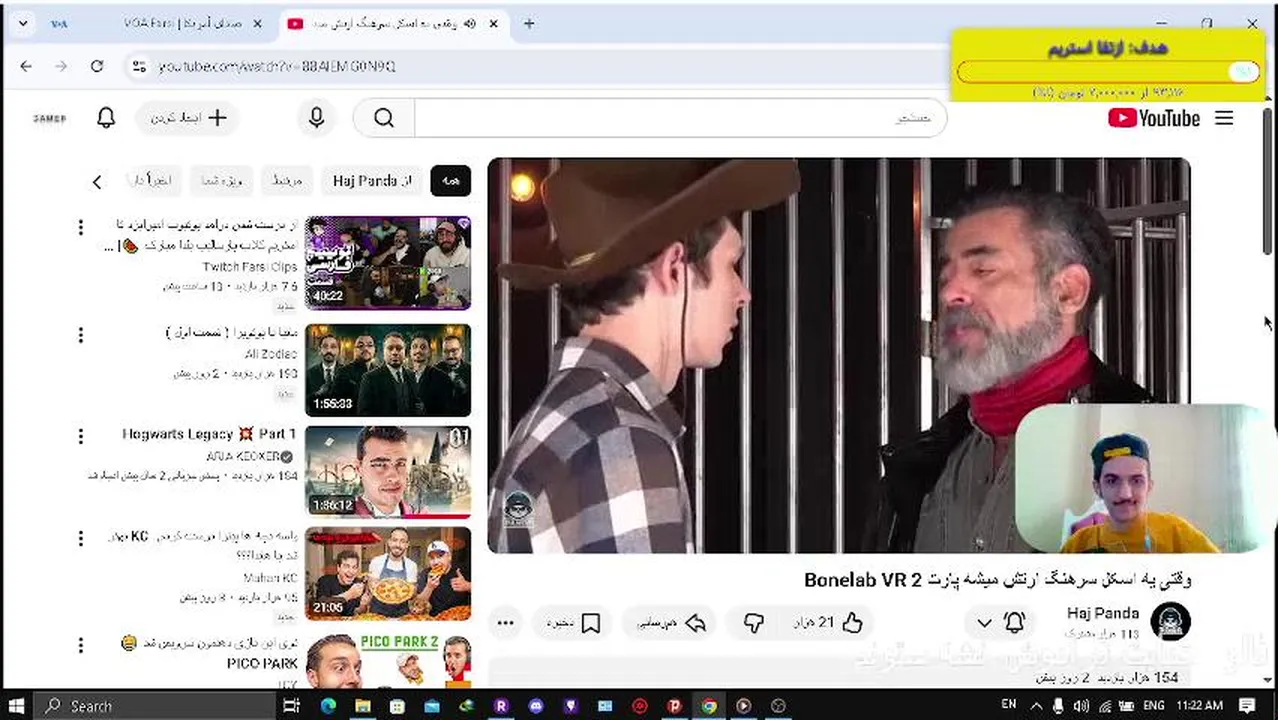
Task: Open the browser tab search dropdown
Action: click(22, 23)
